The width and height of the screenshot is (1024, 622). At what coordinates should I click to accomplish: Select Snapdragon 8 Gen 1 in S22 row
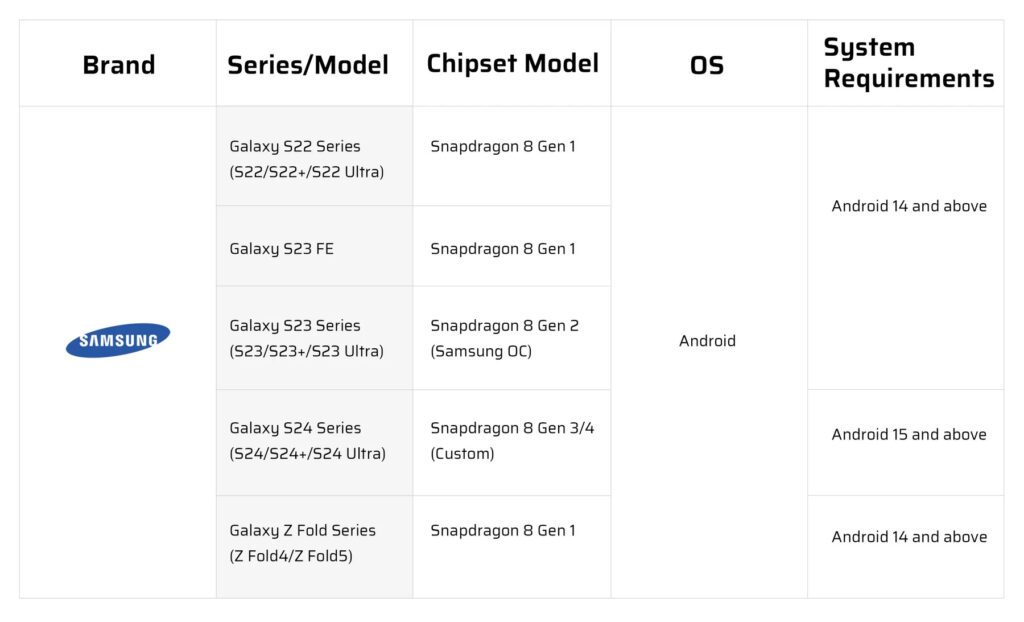point(503,146)
